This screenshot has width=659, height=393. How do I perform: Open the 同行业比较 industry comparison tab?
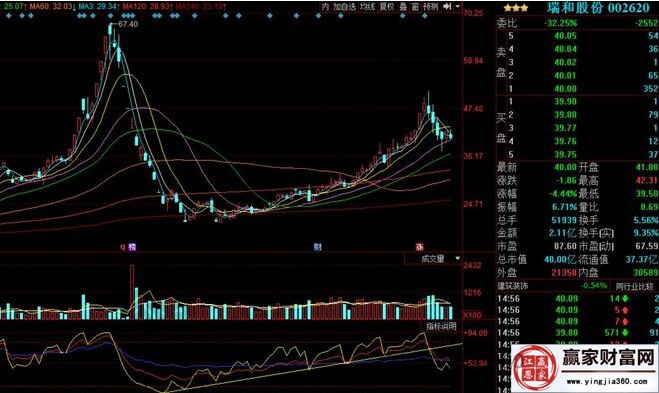pyautogui.click(x=635, y=287)
